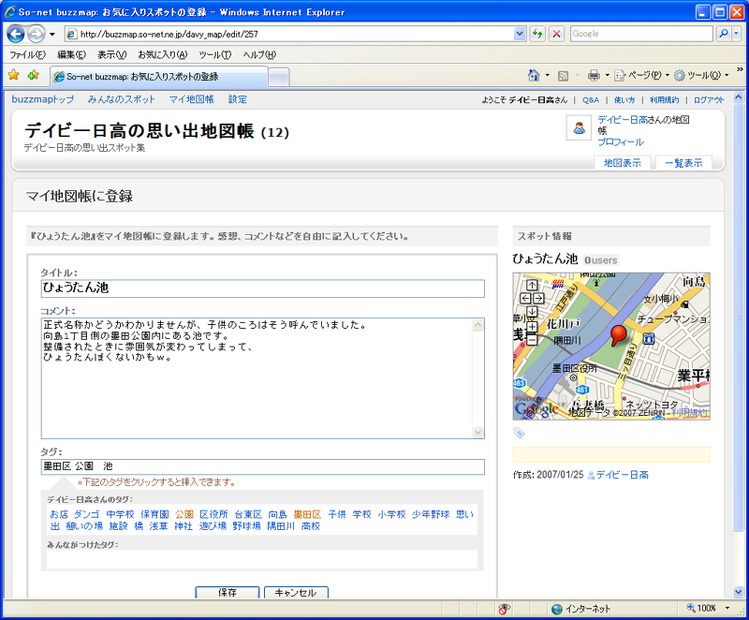Insert the 公園 tag

click(184, 514)
